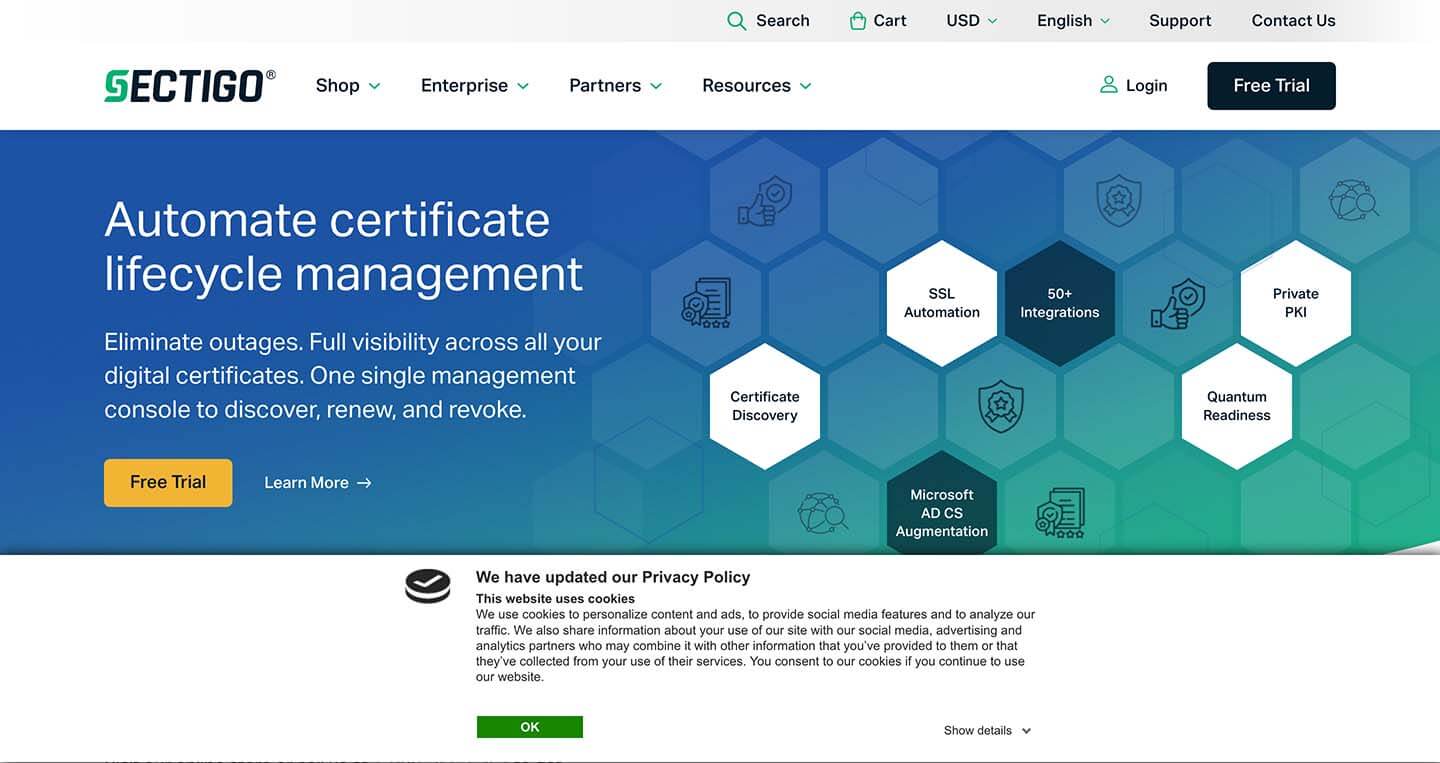Accept cookies with the green OK button
The width and height of the screenshot is (1440, 763).
[x=530, y=727]
